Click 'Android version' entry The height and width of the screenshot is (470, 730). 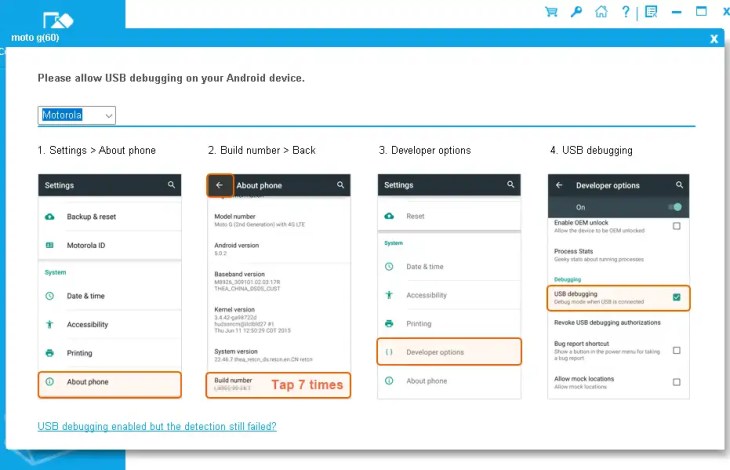tap(237, 249)
